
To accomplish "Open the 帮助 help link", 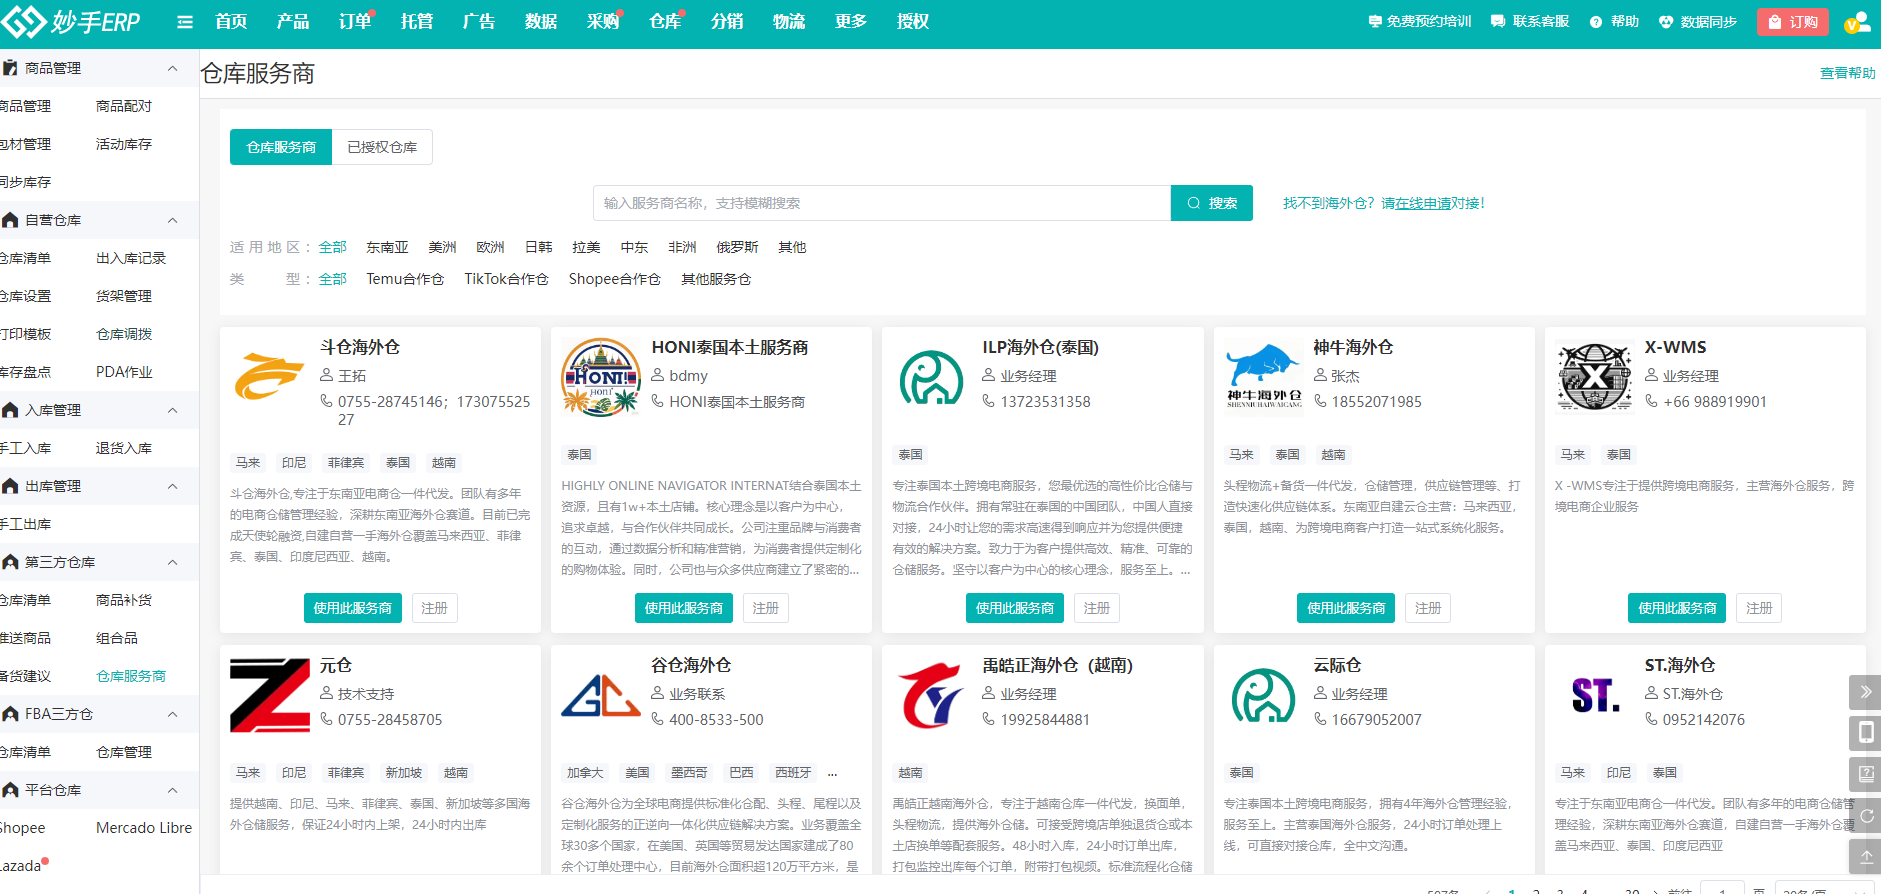I will (x=1614, y=22).
